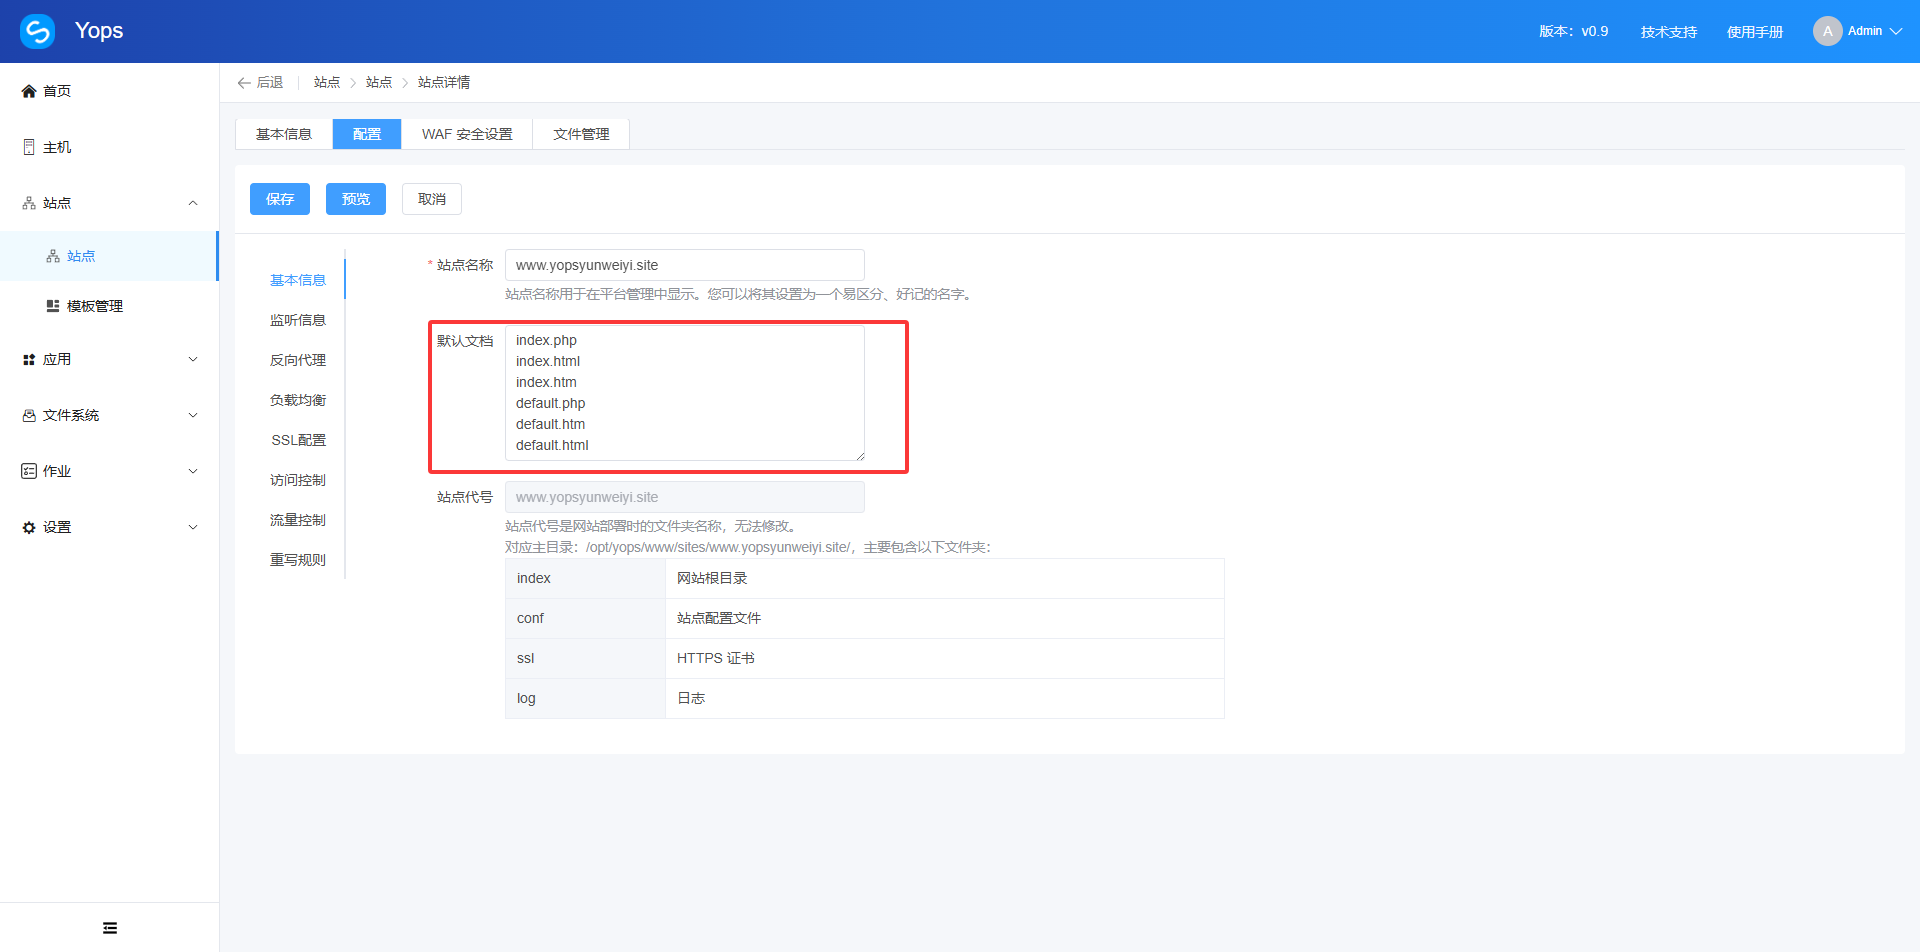Screen dimensions: 1920x952
Task: Open the Admin user dropdown arrow
Action: [1896, 31]
